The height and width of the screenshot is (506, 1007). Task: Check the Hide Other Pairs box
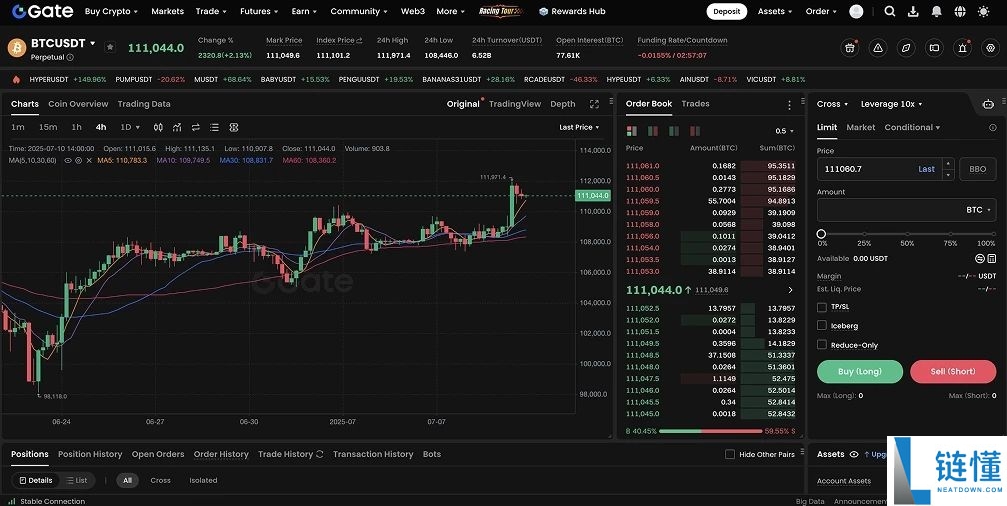pyautogui.click(x=730, y=454)
